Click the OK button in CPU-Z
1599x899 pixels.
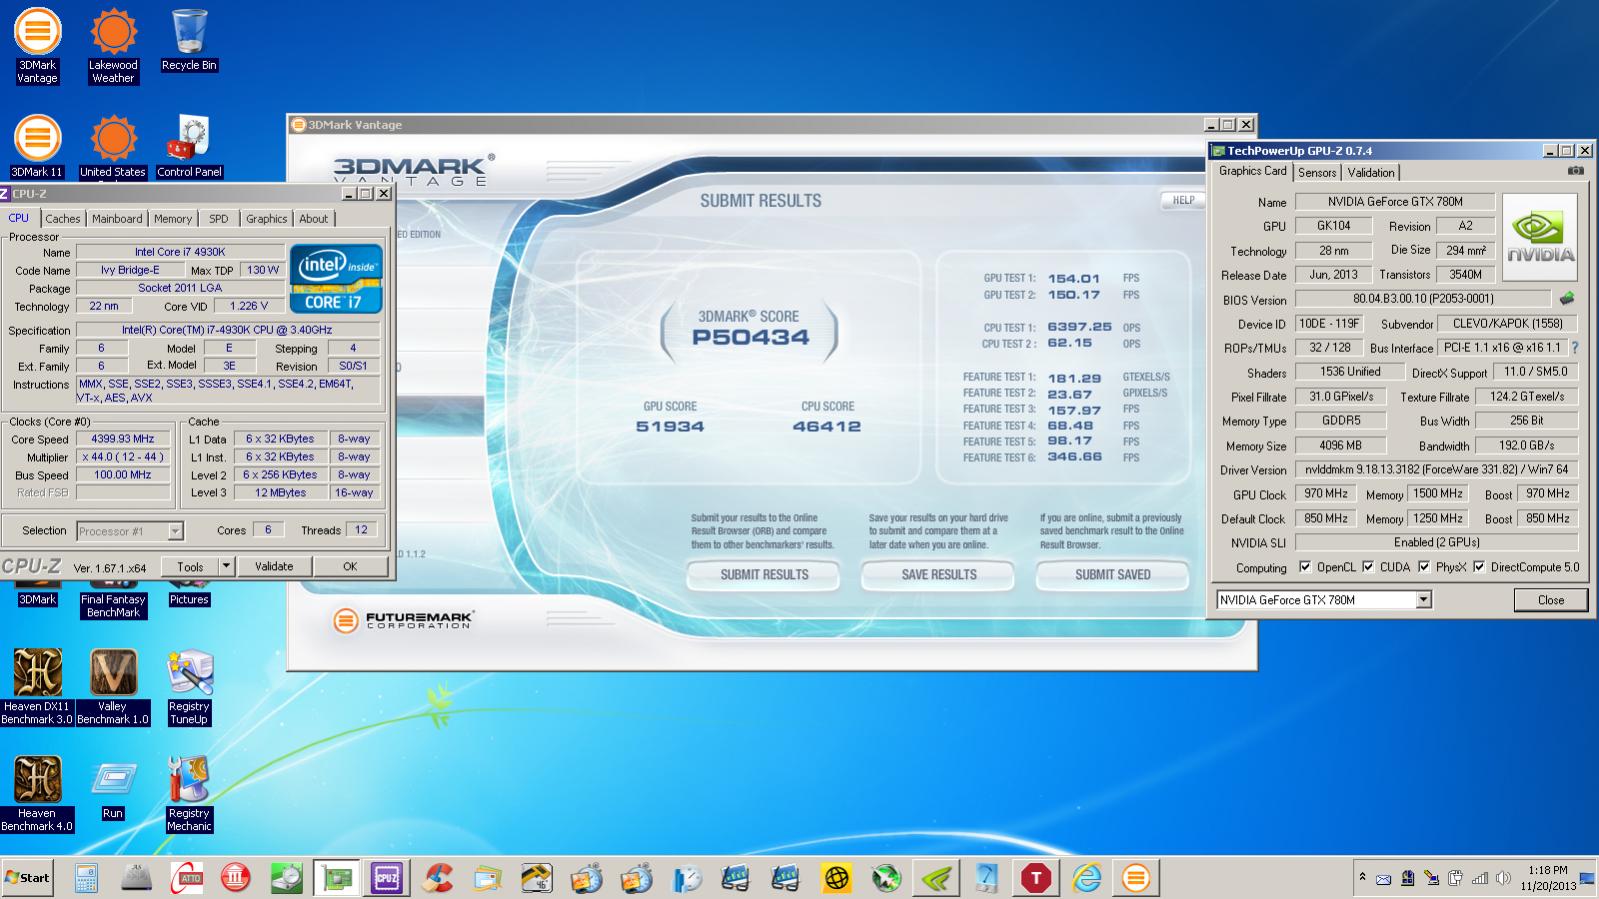tap(350, 566)
